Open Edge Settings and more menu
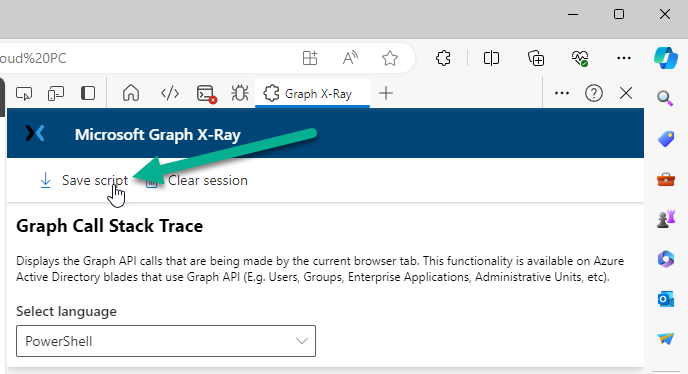Image resolution: width=688 pixels, height=374 pixels. pos(624,58)
